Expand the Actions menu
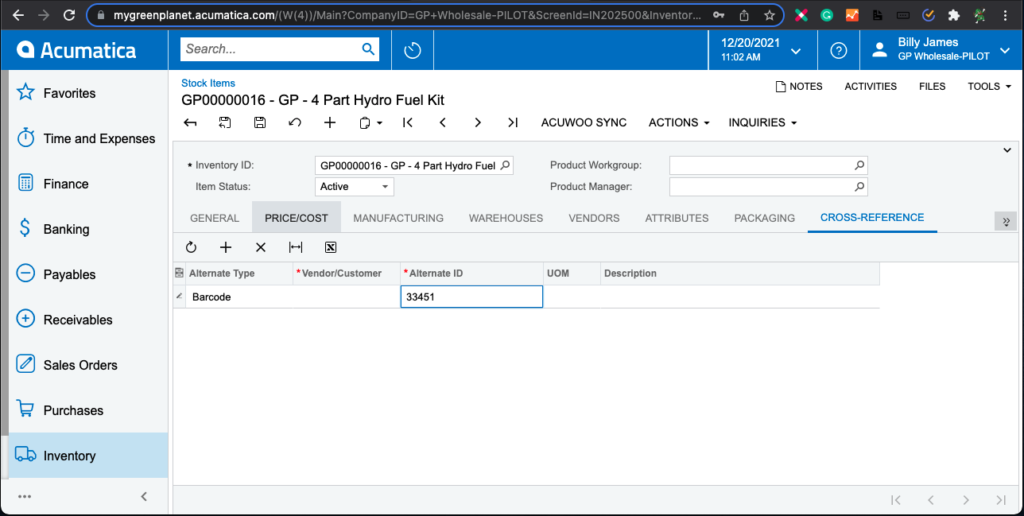 pos(679,123)
